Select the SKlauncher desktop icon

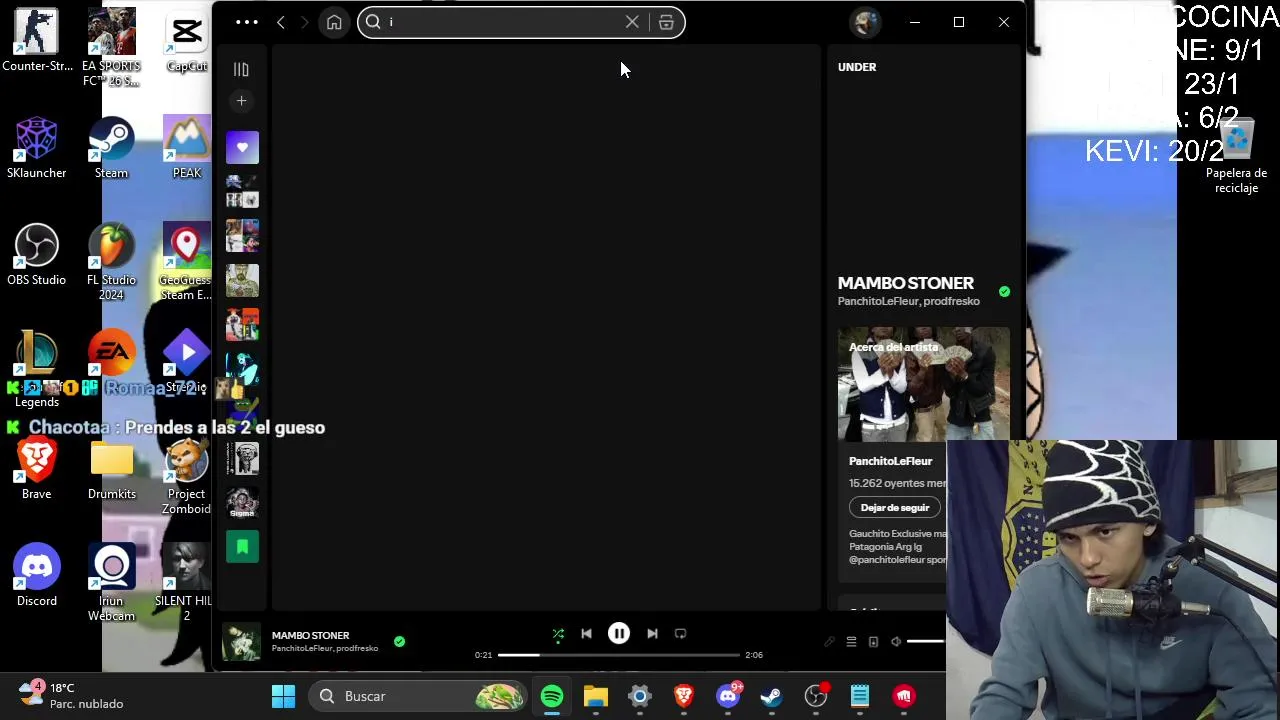[37, 148]
